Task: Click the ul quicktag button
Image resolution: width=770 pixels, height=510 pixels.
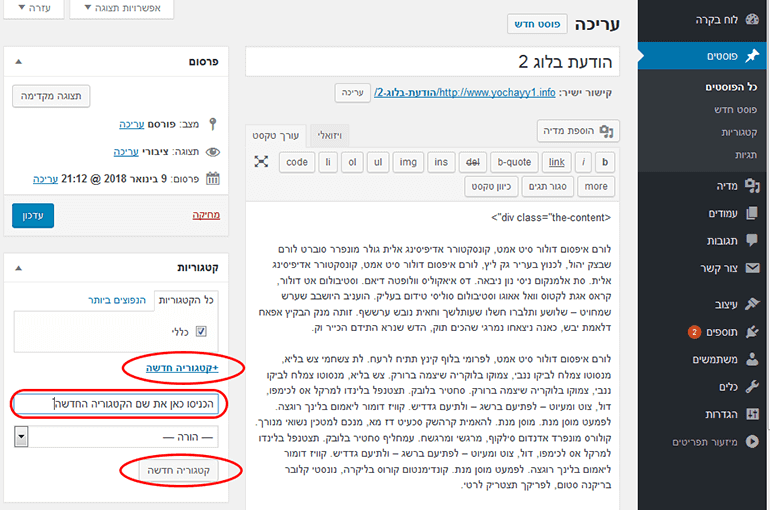Action: (x=378, y=162)
